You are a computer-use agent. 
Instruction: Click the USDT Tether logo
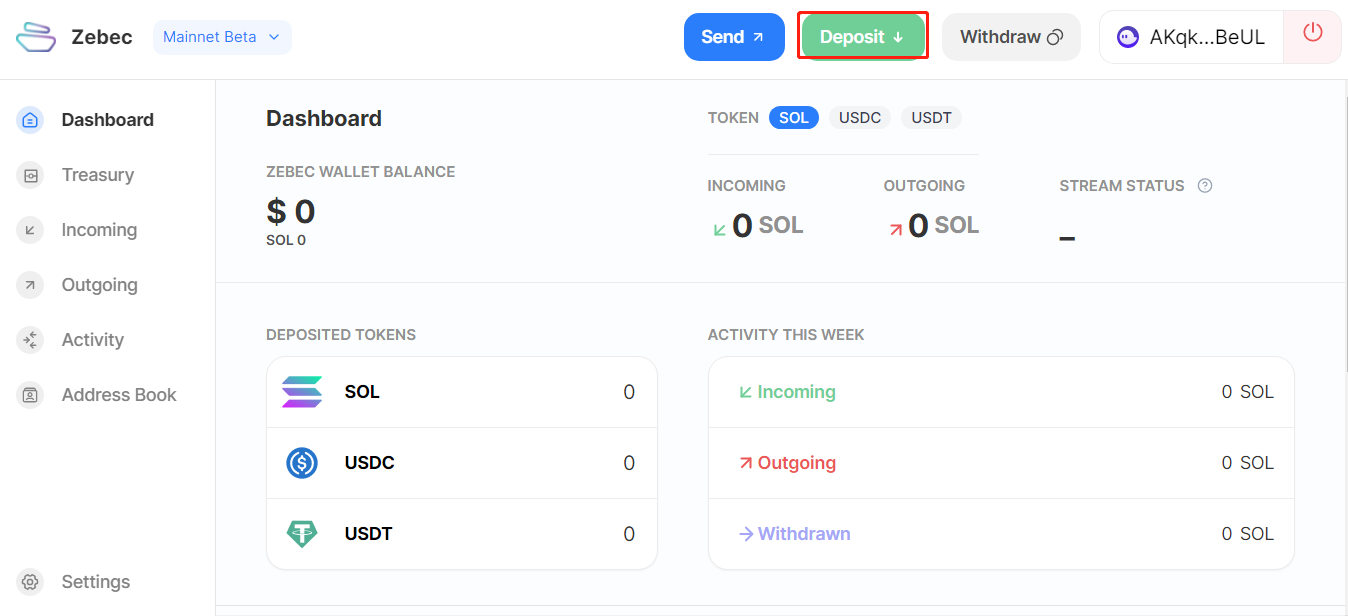pyautogui.click(x=302, y=534)
